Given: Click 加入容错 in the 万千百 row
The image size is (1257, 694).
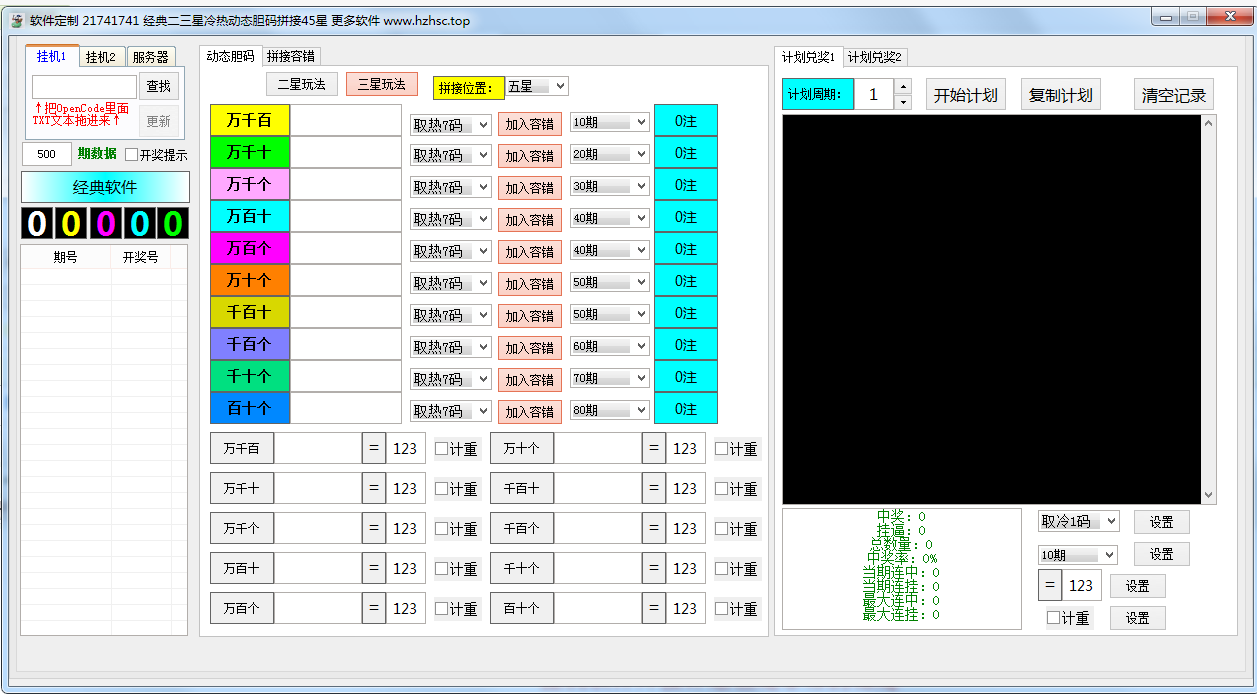Looking at the screenshot, I should point(530,124).
